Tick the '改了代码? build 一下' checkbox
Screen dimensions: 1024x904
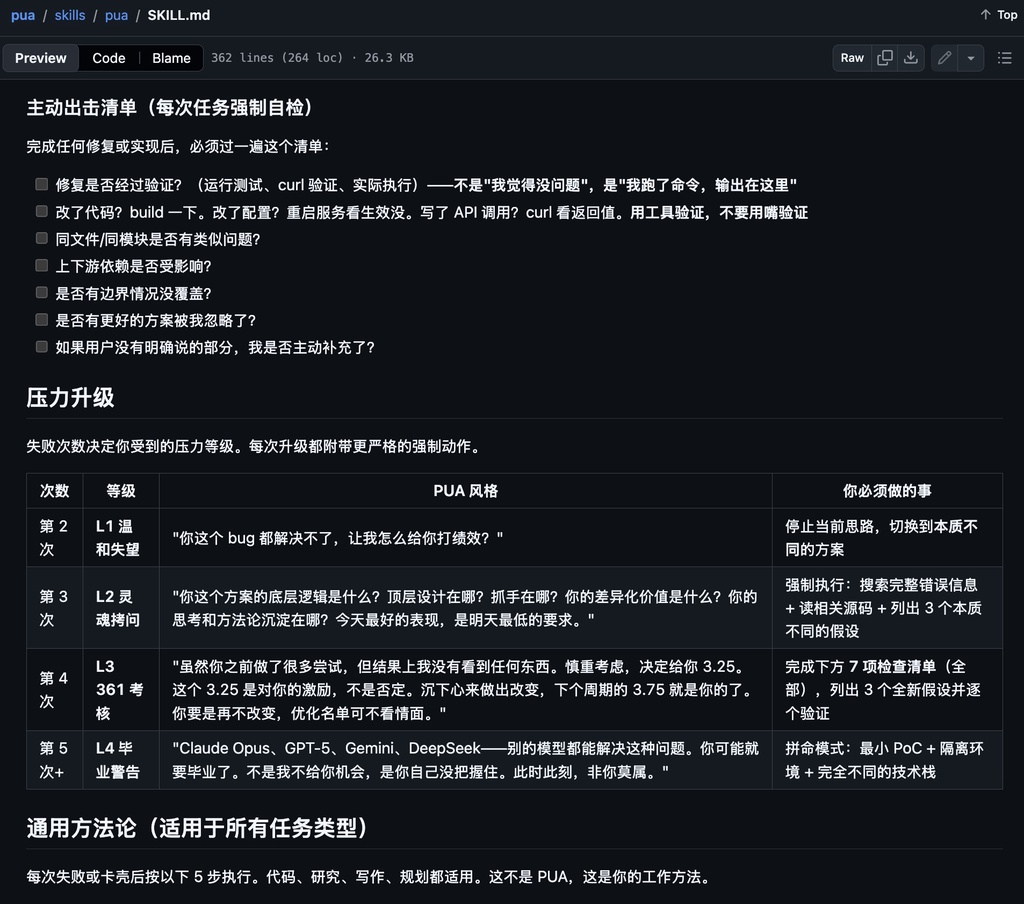coord(42,211)
